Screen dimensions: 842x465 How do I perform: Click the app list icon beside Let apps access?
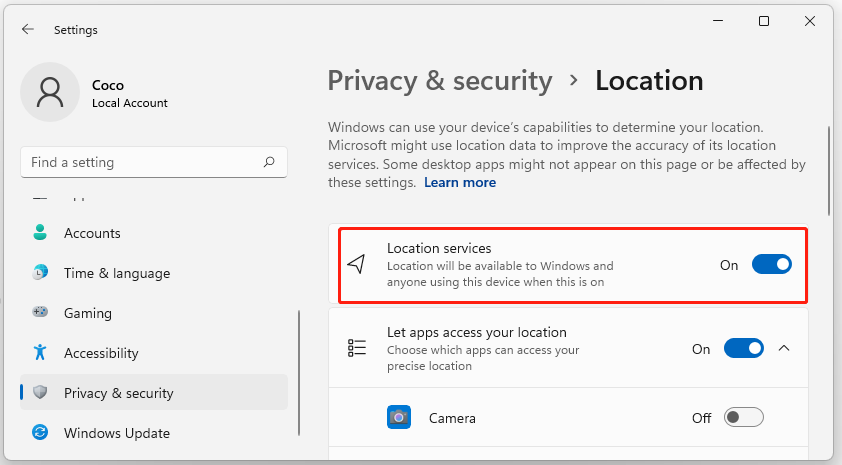point(357,348)
